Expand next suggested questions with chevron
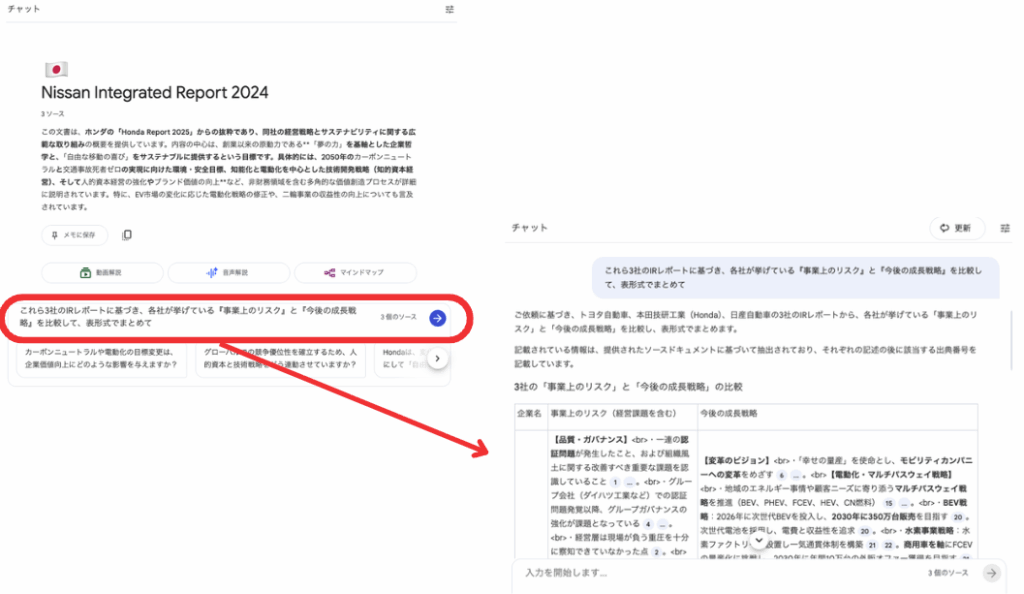 pyautogui.click(x=437, y=358)
